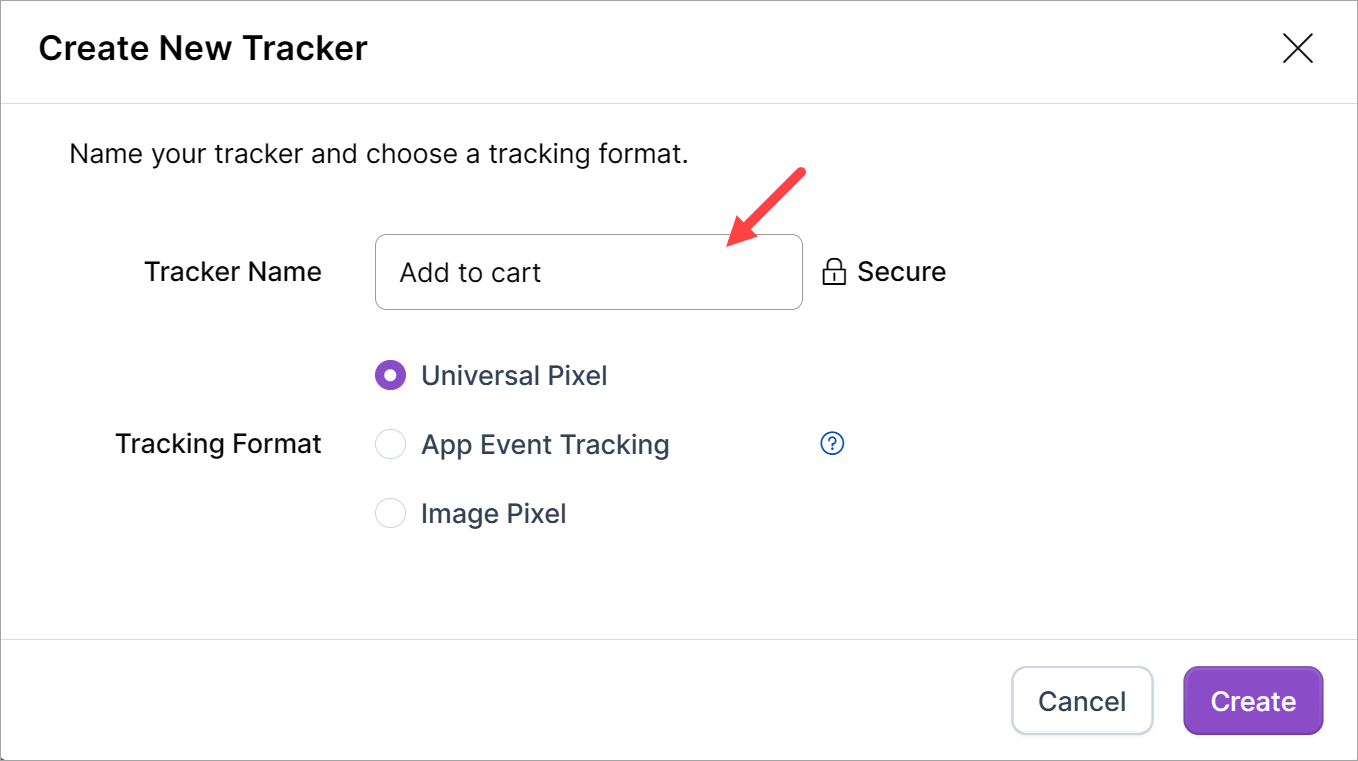Close the Create New Tracker dialog
Screen dimensions: 1358x761
pos(1297,48)
